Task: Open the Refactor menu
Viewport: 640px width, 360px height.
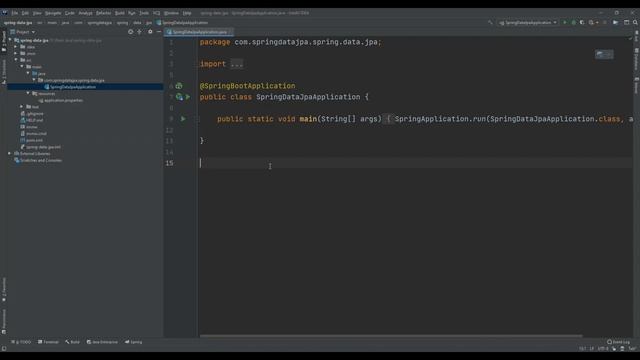Action: (104, 13)
